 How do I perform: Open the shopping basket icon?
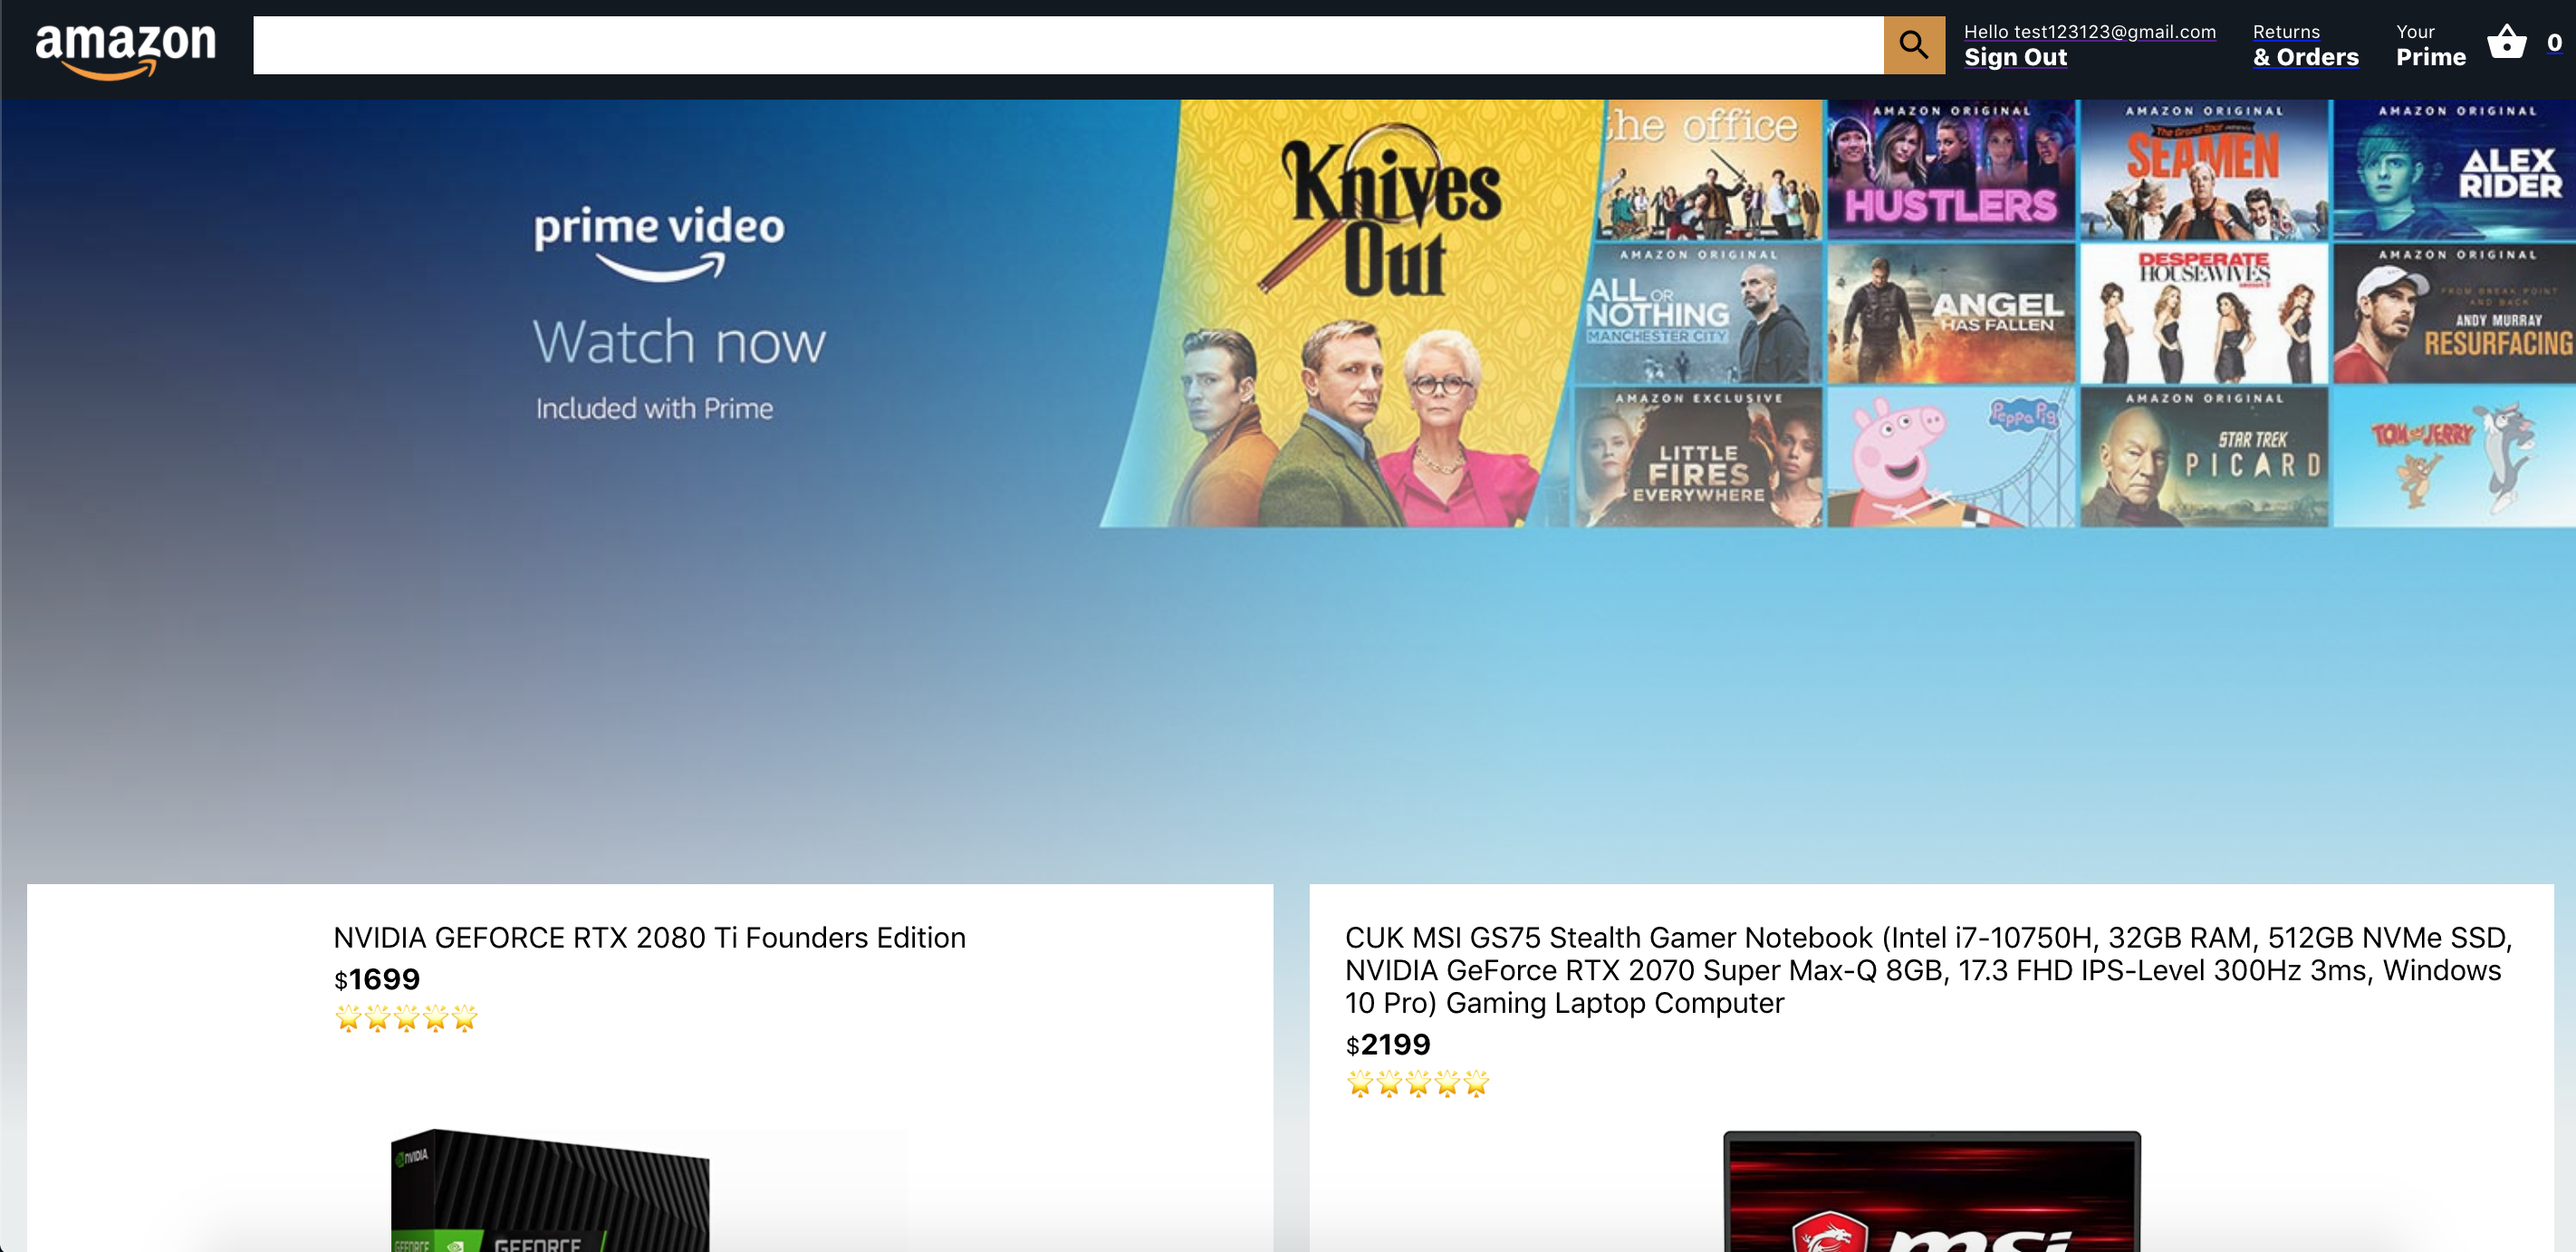pos(2506,43)
